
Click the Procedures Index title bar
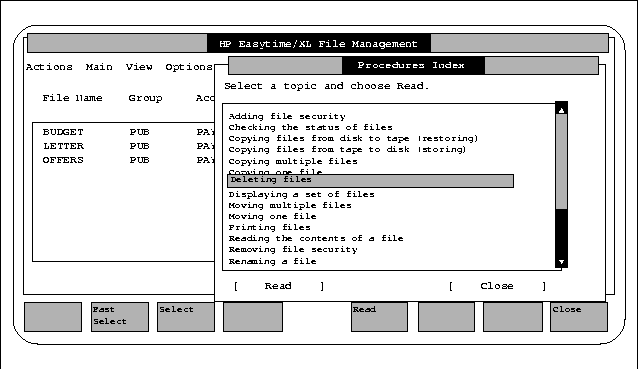click(x=413, y=66)
